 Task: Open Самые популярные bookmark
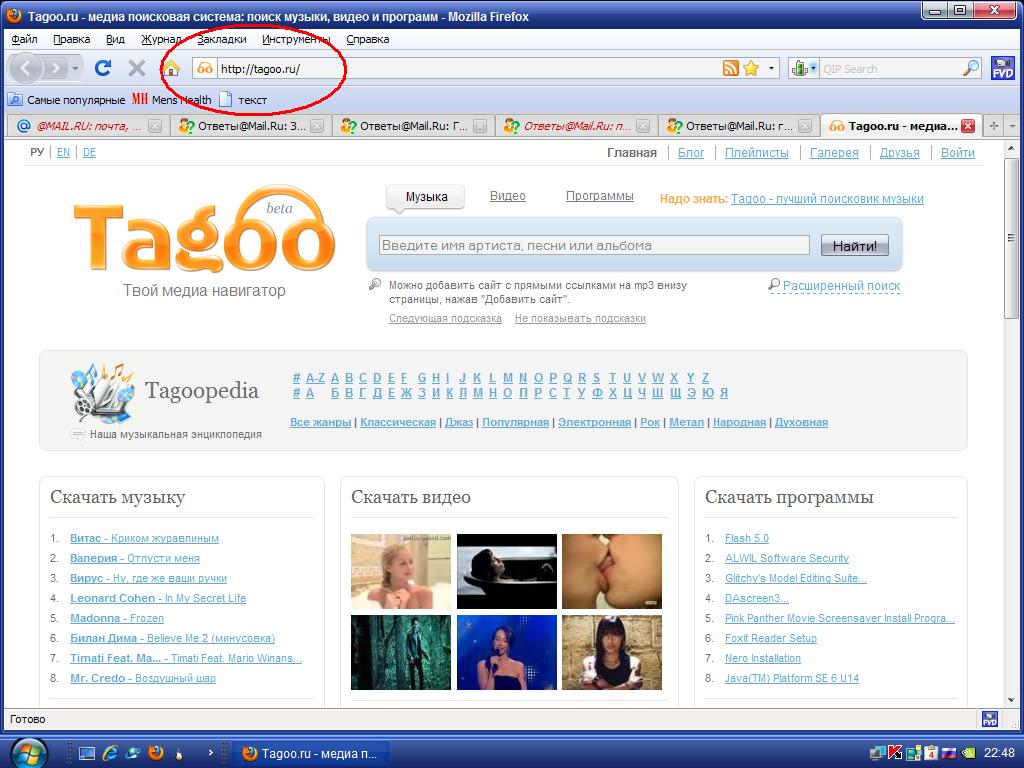coord(67,100)
